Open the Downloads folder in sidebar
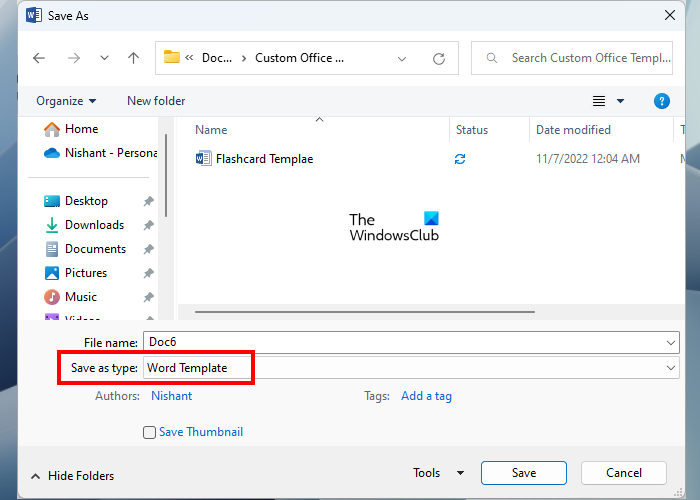This screenshot has width=700, height=500. click(x=93, y=225)
